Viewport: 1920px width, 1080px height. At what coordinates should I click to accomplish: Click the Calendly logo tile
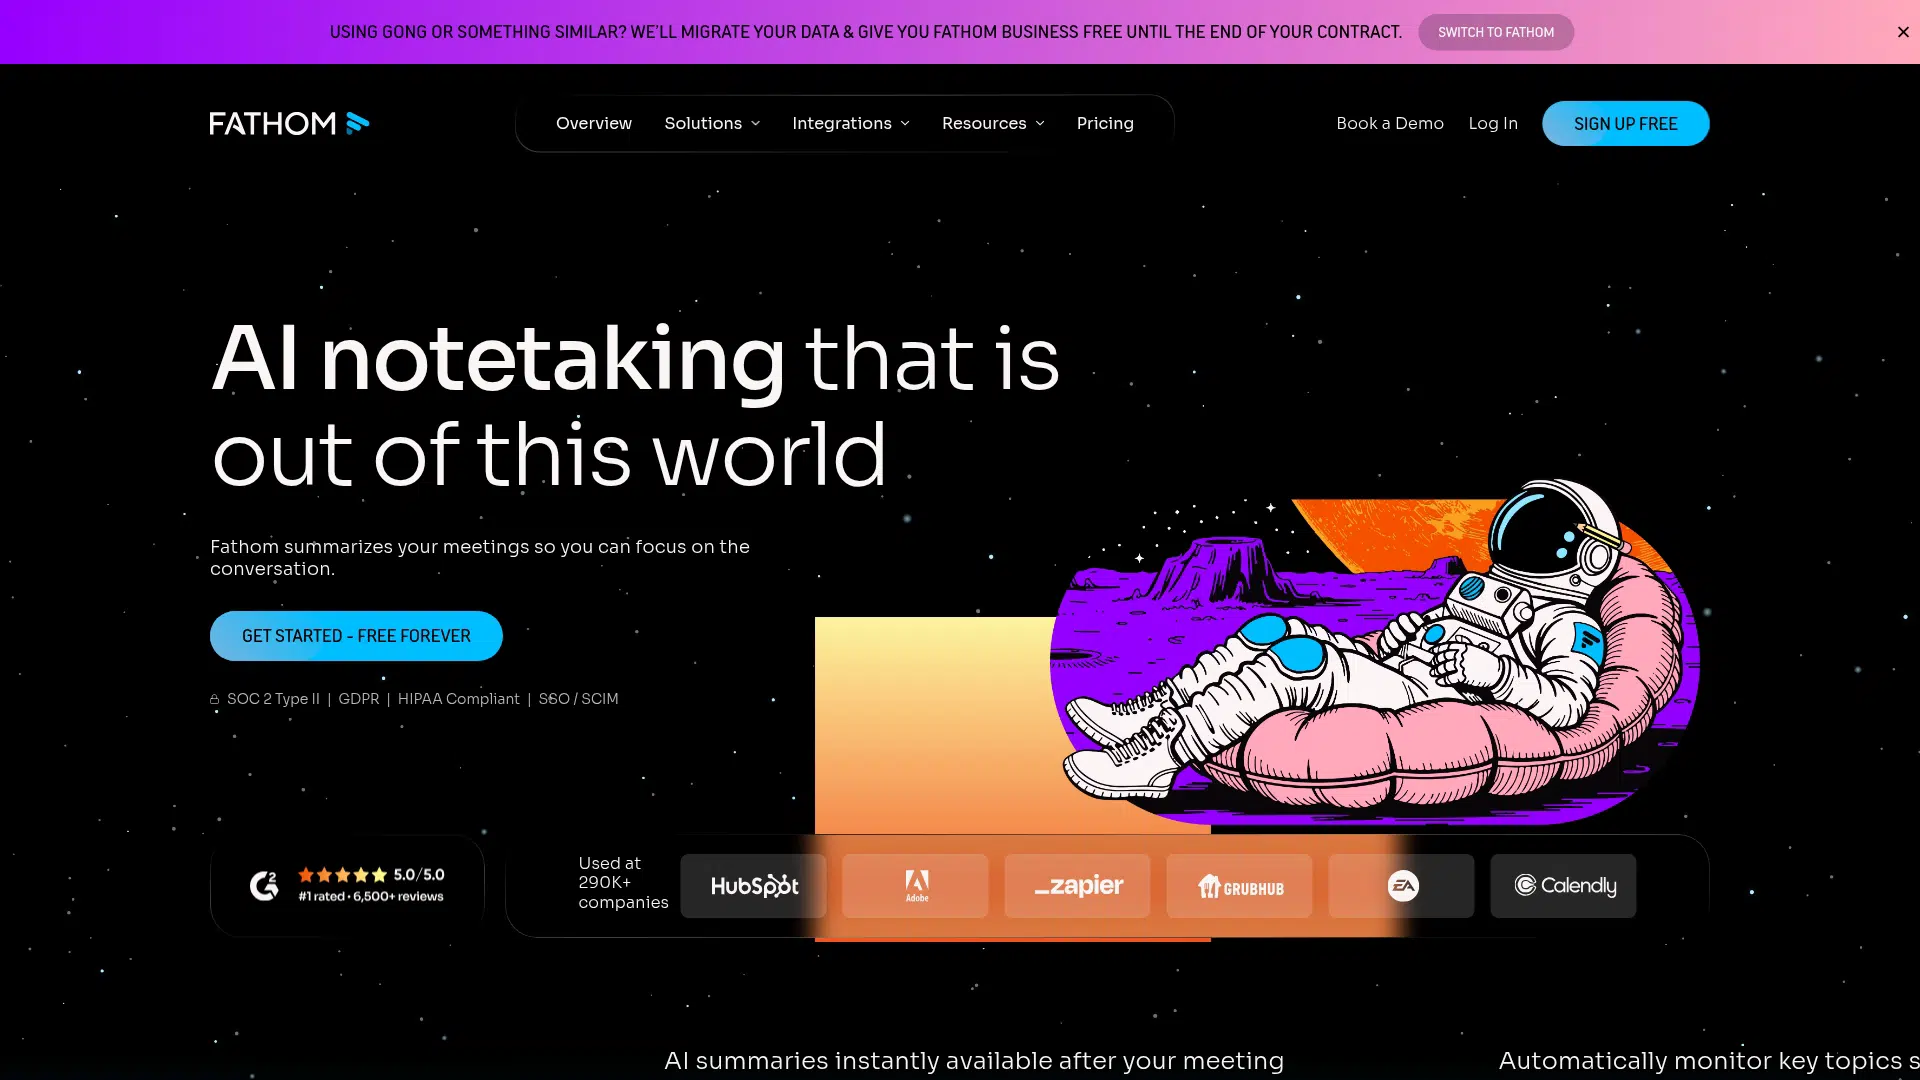point(1563,886)
